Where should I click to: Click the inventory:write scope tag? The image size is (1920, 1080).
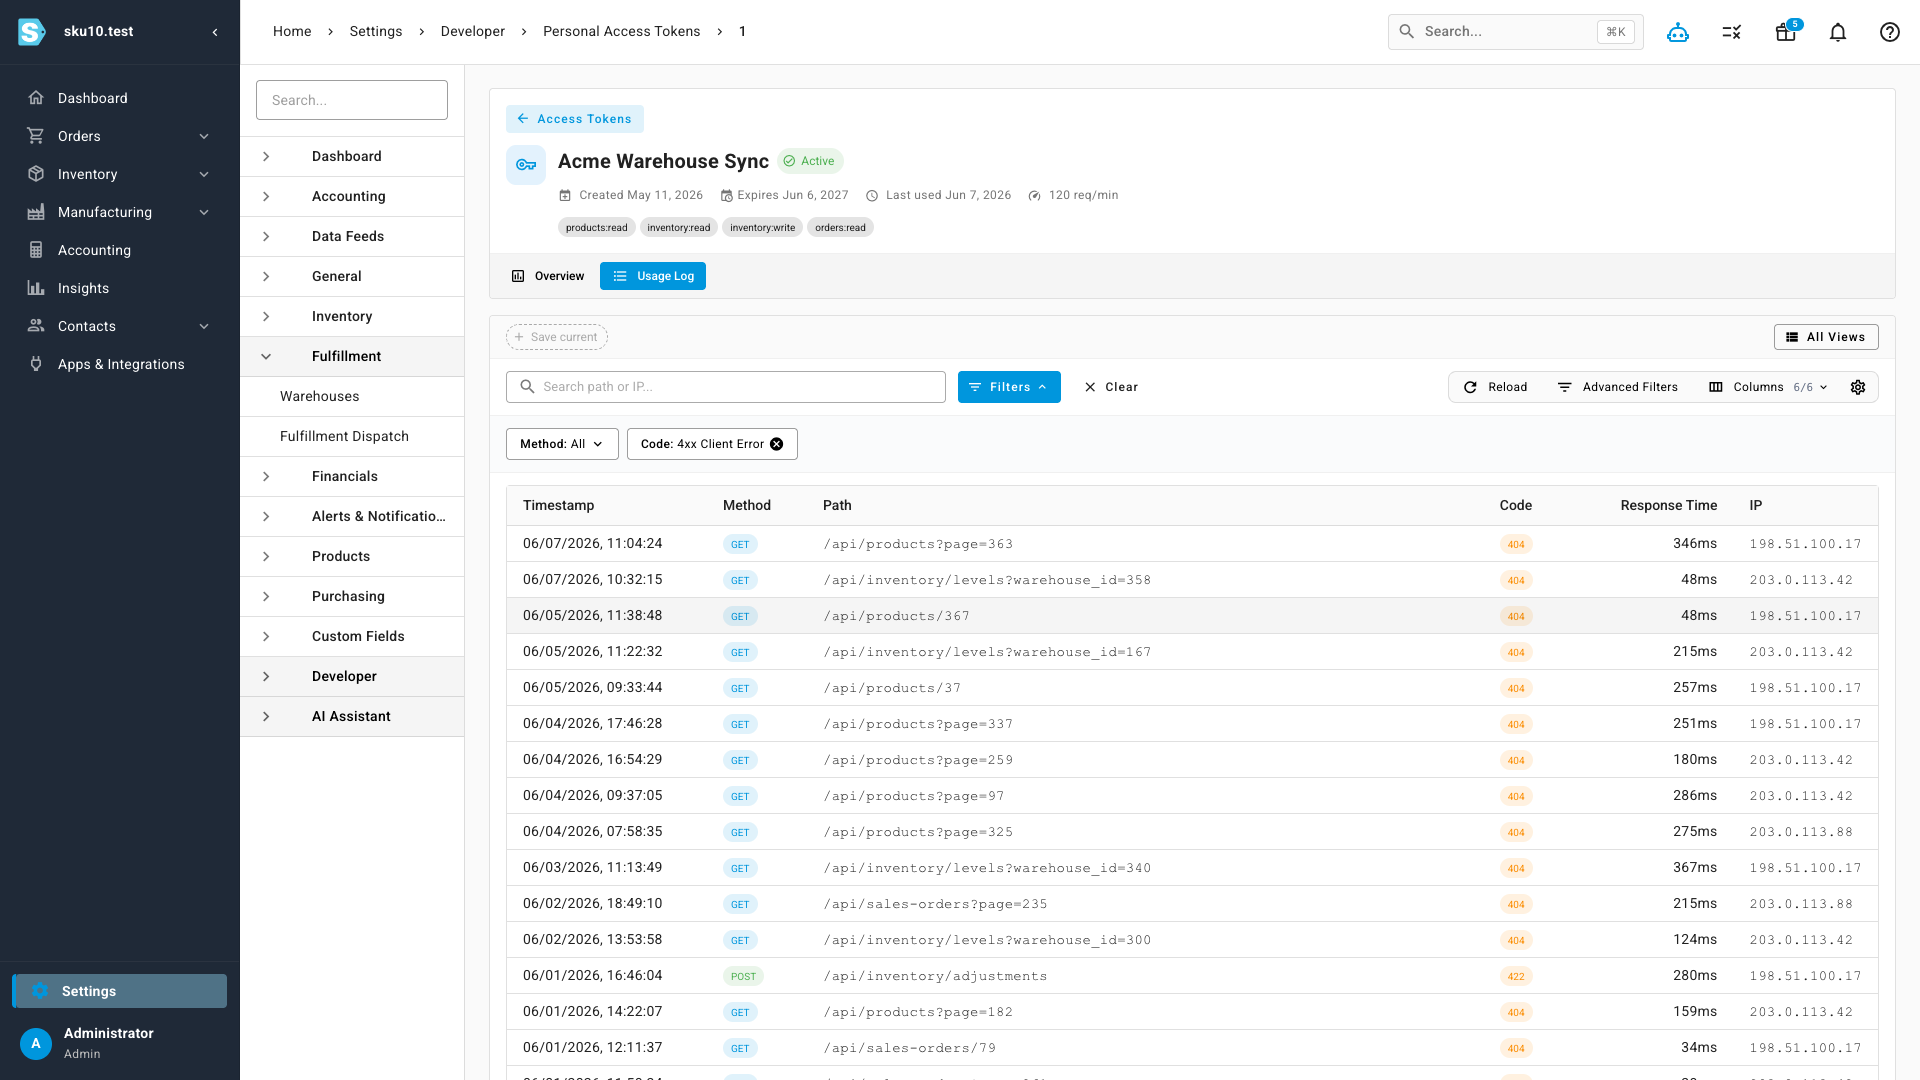pos(762,228)
